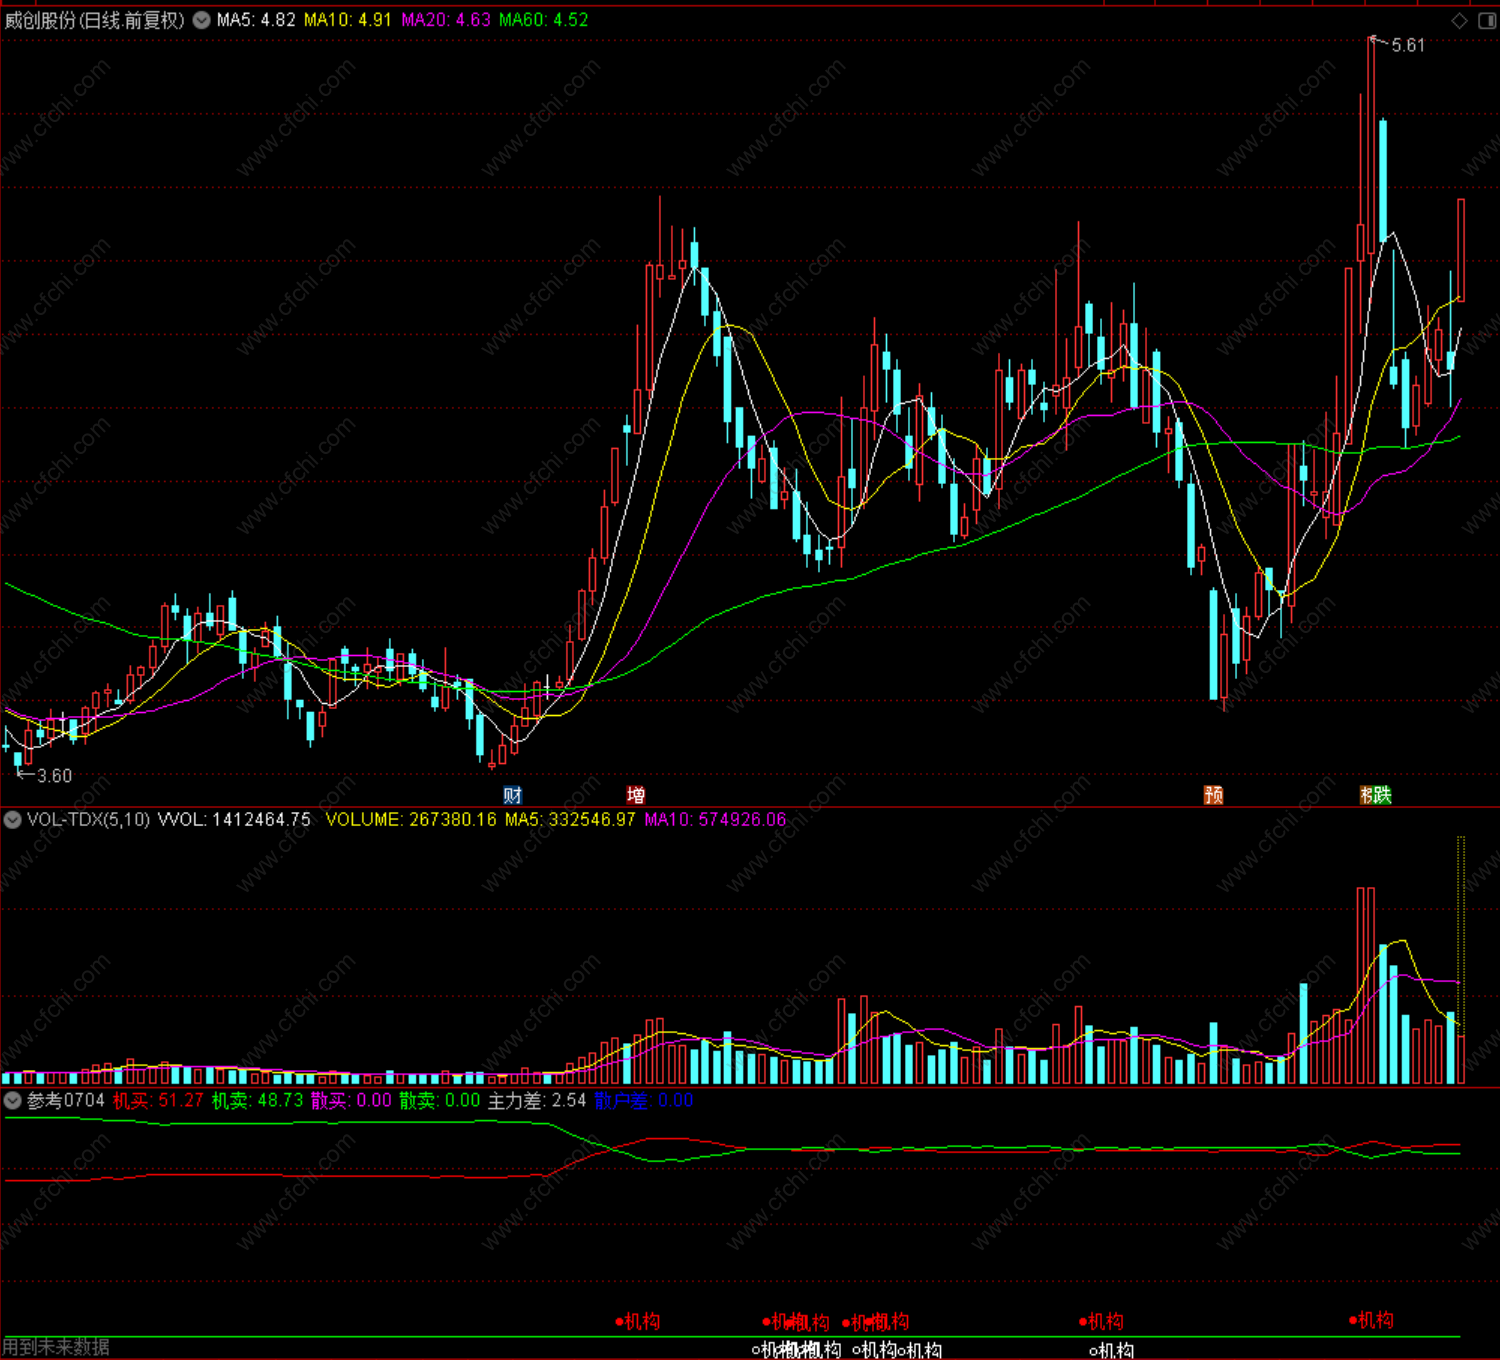Open the VOL-TDX indicator dropdown arrow
Screen dimensions: 1500x1360
(x=13, y=820)
